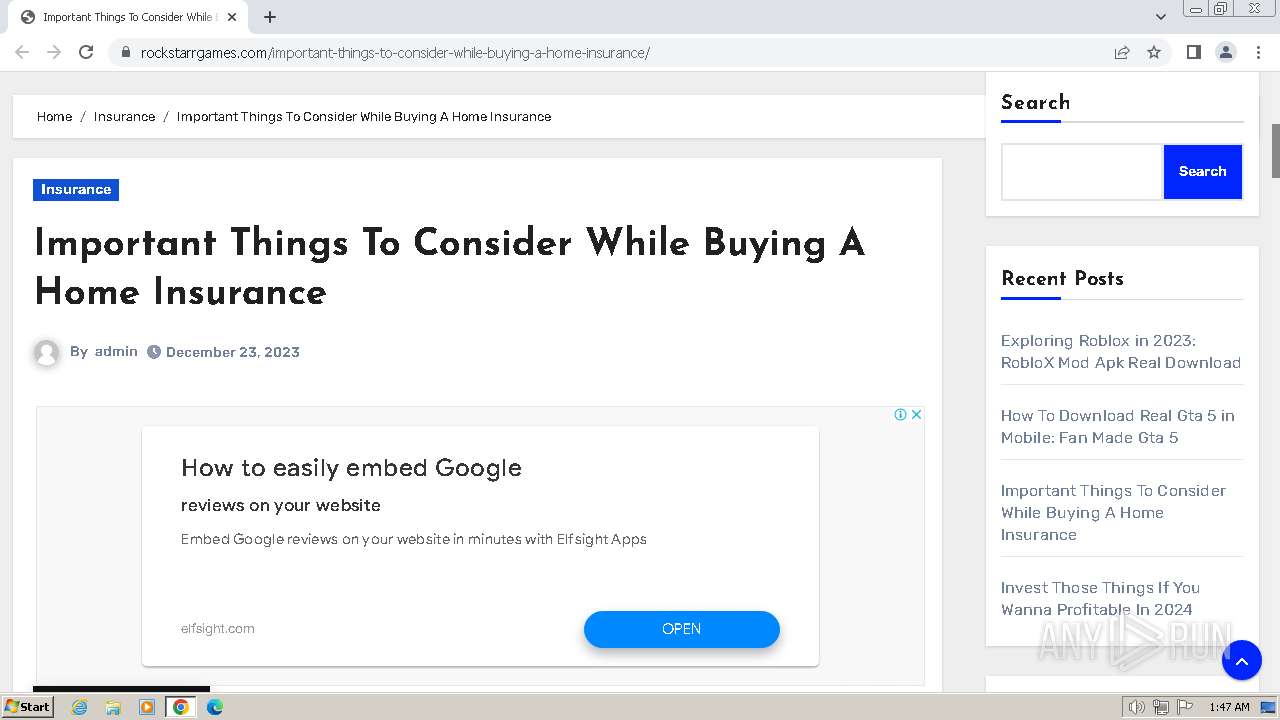
Task: Open the browser side panel
Action: pyautogui.click(x=1193, y=52)
